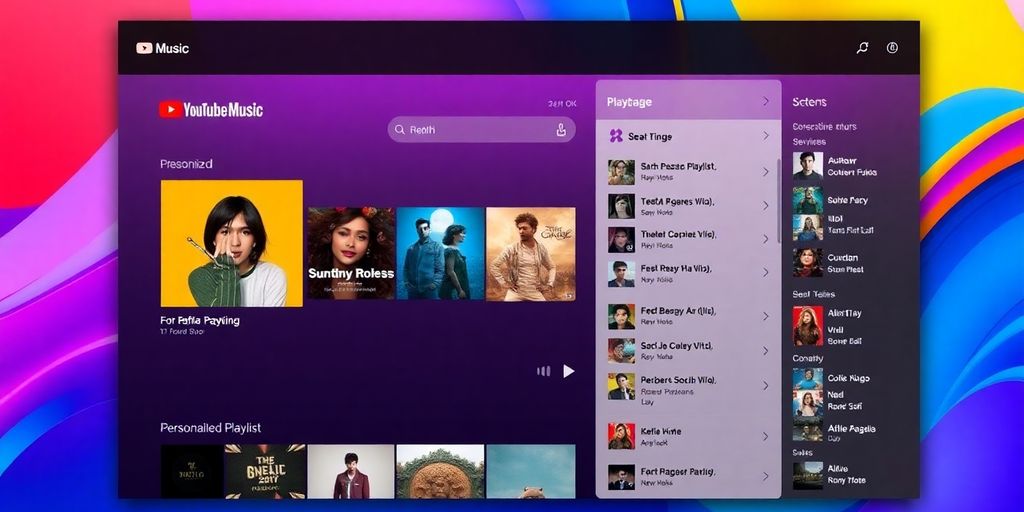Open the yellow-background featured album thumbnail
This screenshot has height=512, width=1024.
232,243
